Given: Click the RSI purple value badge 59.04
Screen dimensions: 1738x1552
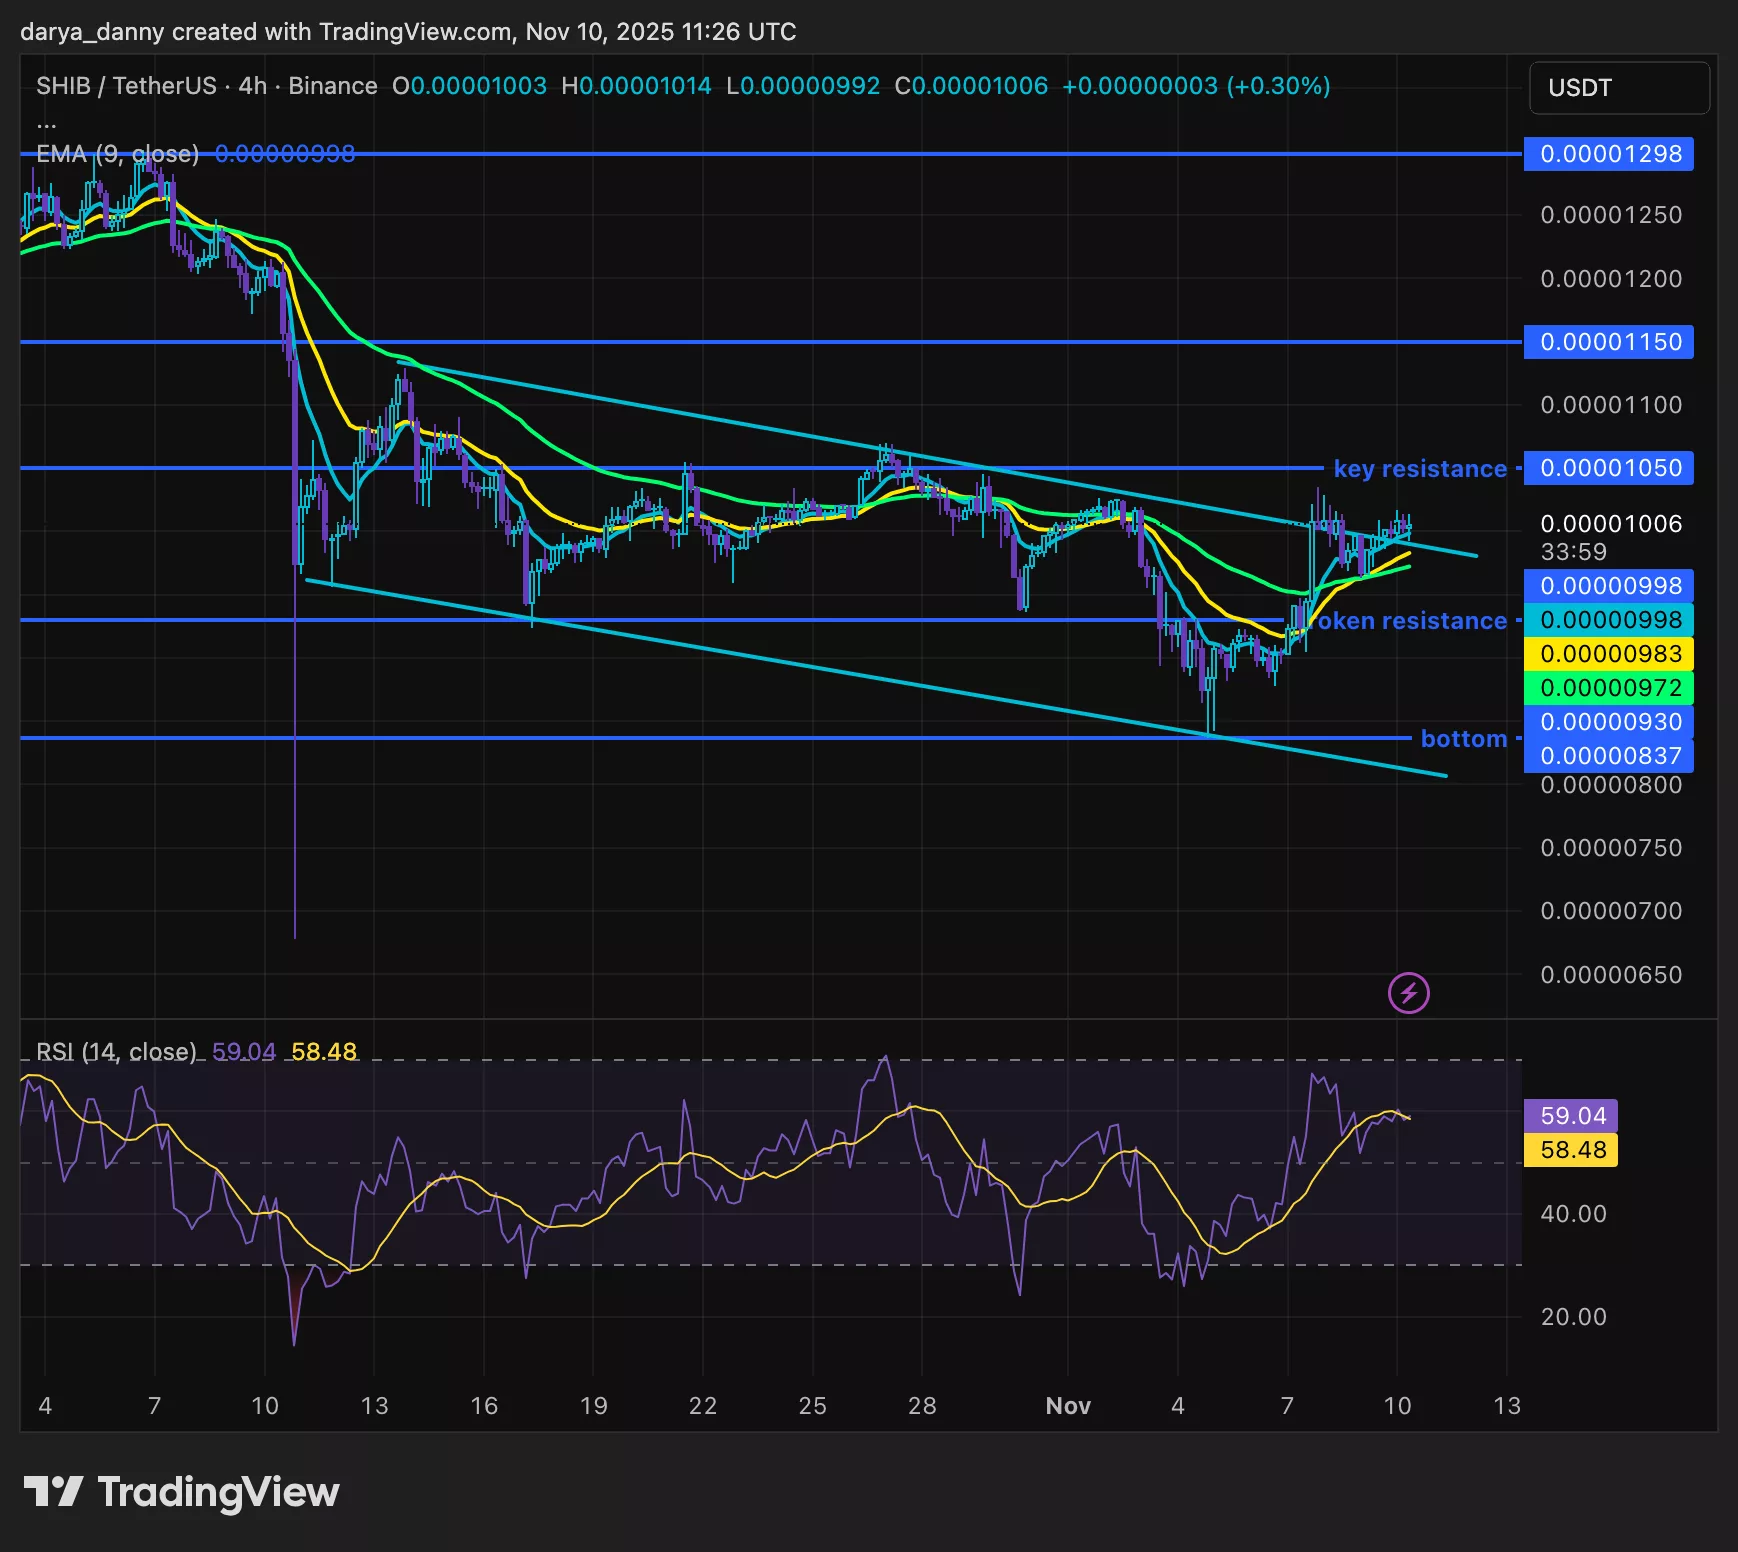Looking at the screenshot, I should click(x=1572, y=1115).
